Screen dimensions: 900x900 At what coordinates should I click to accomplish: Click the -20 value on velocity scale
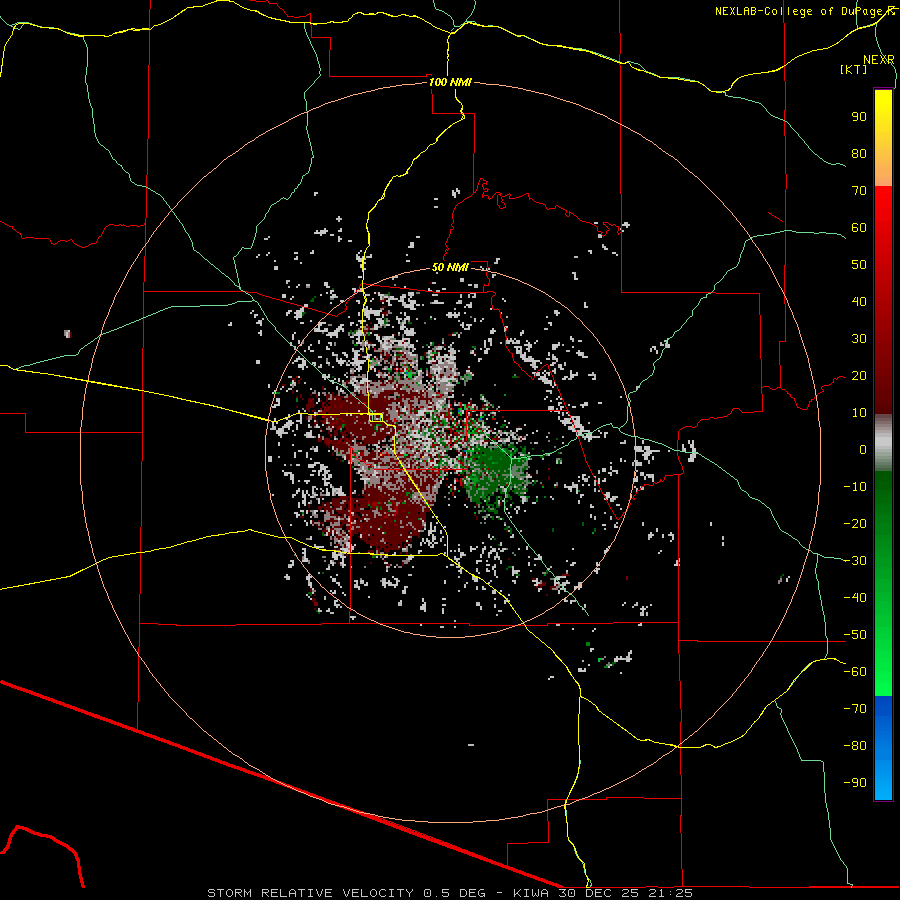click(x=855, y=524)
